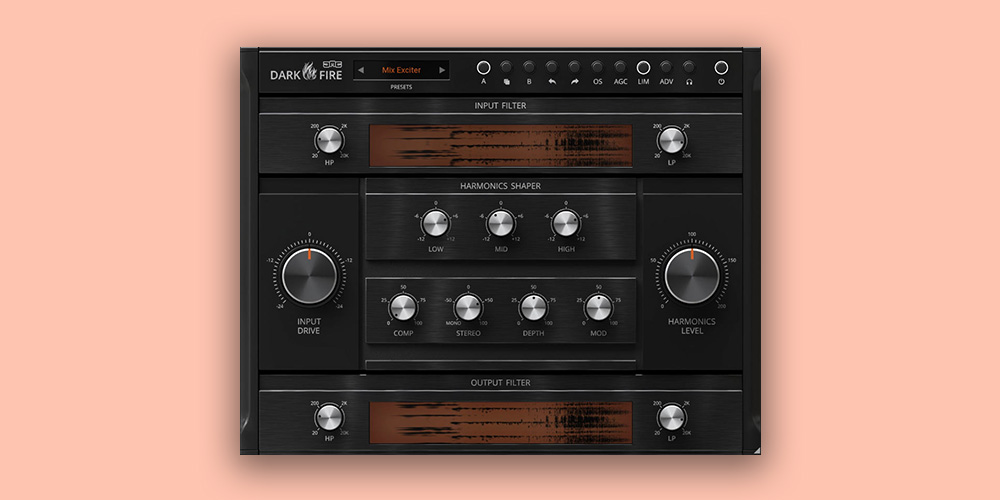
Task: Click the Output Filter HP knob
Action: click(x=329, y=417)
